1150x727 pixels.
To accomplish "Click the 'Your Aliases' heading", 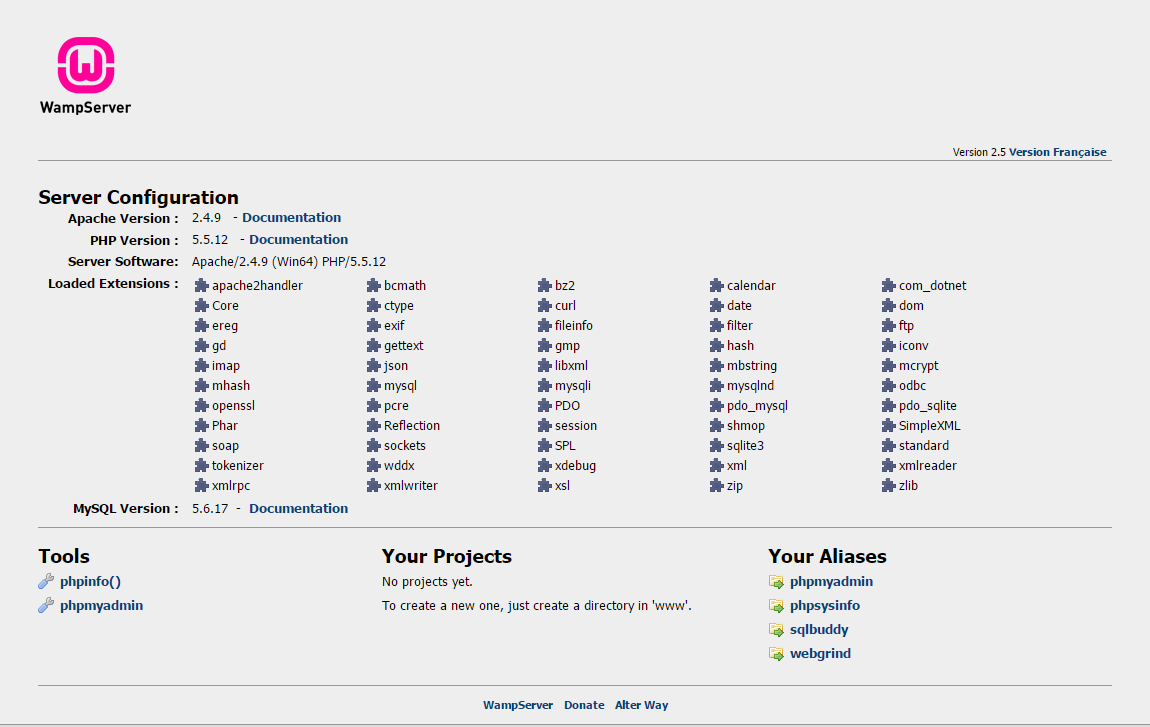I will [827, 556].
